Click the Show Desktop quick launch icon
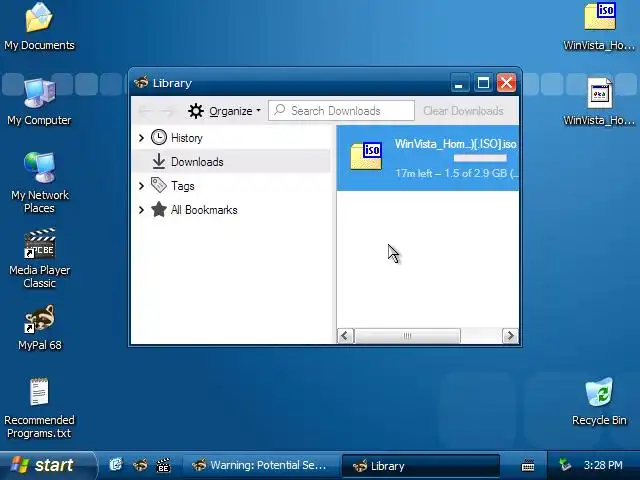The height and width of the screenshot is (480, 640). [x=116, y=465]
